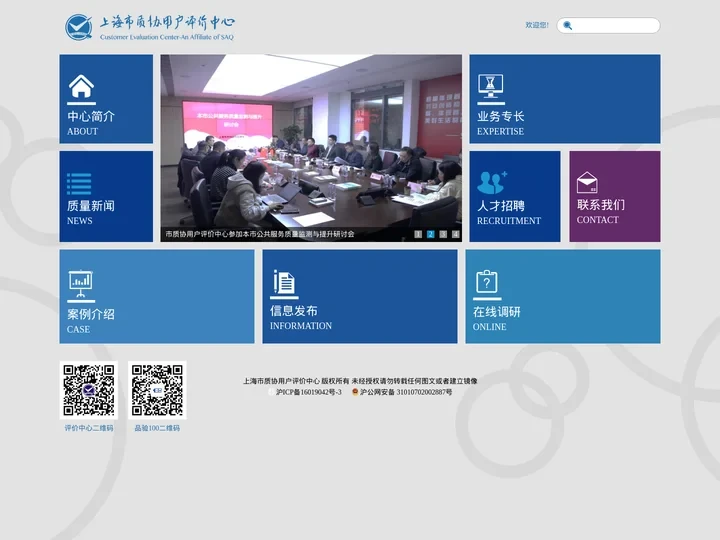Image resolution: width=720 pixels, height=540 pixels.
Task: Go to the 在线调研 ONLINE label
Action: click(x=497, y=319)
